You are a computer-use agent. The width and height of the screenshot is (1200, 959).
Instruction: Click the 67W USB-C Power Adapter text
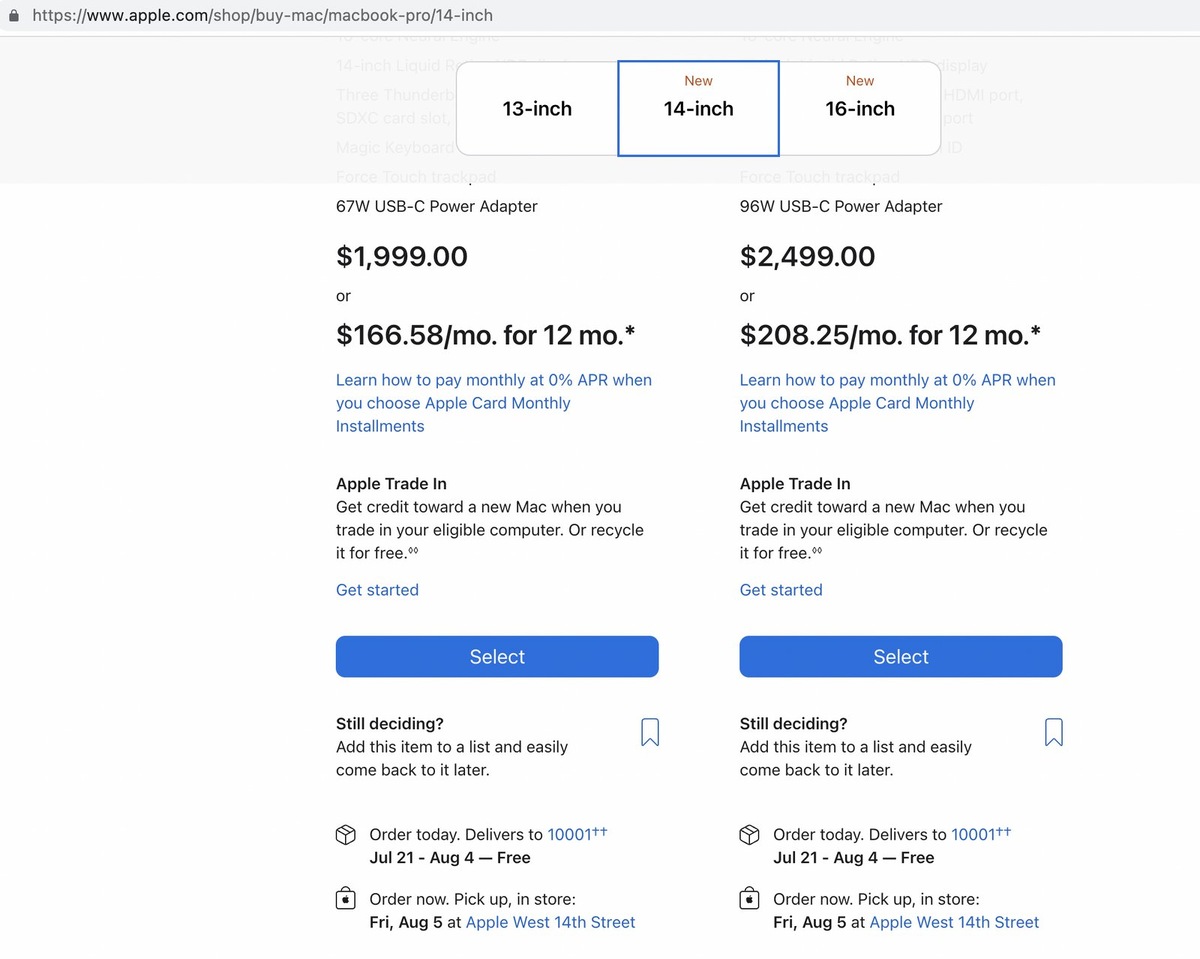437,206
